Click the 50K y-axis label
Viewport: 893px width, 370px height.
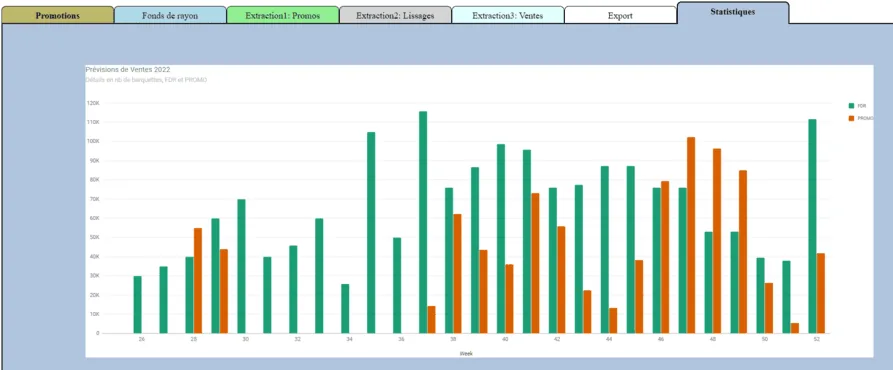coord(95,237)
